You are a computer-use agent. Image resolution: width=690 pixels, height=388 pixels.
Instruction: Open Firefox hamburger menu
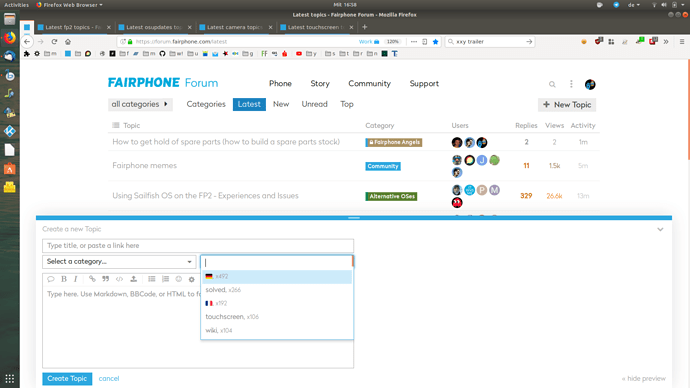click(682, 41)
